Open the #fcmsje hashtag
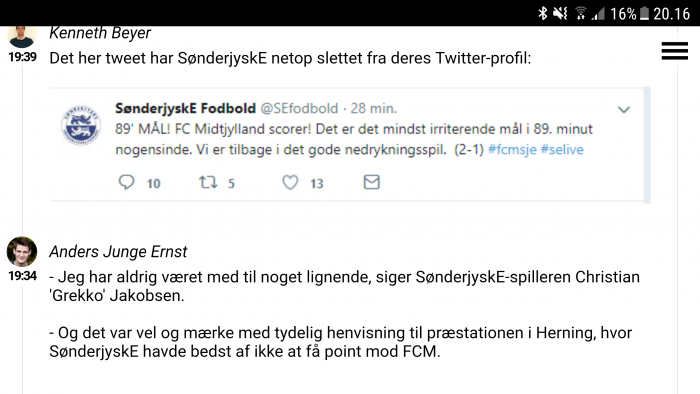Image resolution: width=700 pixels, height=394 pixels. coord(512,149)
